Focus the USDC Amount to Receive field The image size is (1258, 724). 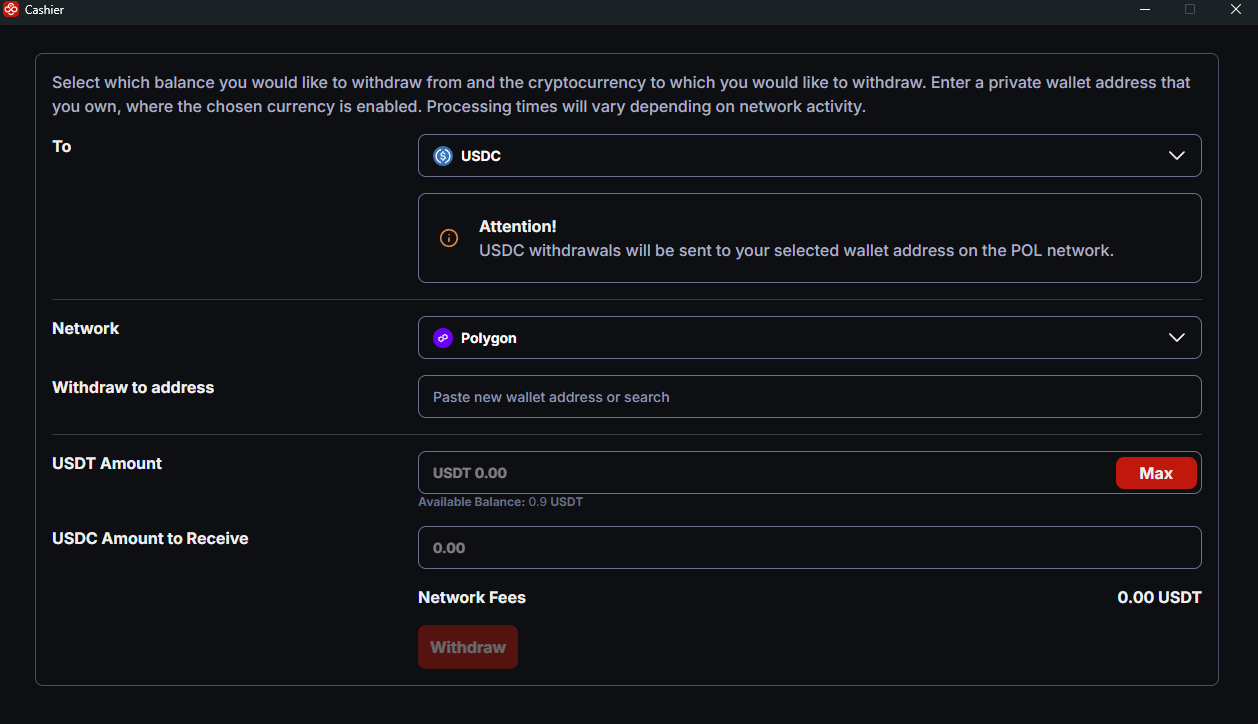click(x=809, y=548)
